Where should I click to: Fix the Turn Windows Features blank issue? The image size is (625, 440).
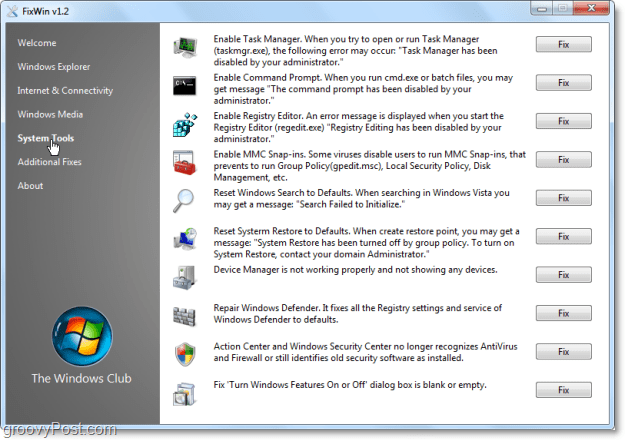pos(564,390)
